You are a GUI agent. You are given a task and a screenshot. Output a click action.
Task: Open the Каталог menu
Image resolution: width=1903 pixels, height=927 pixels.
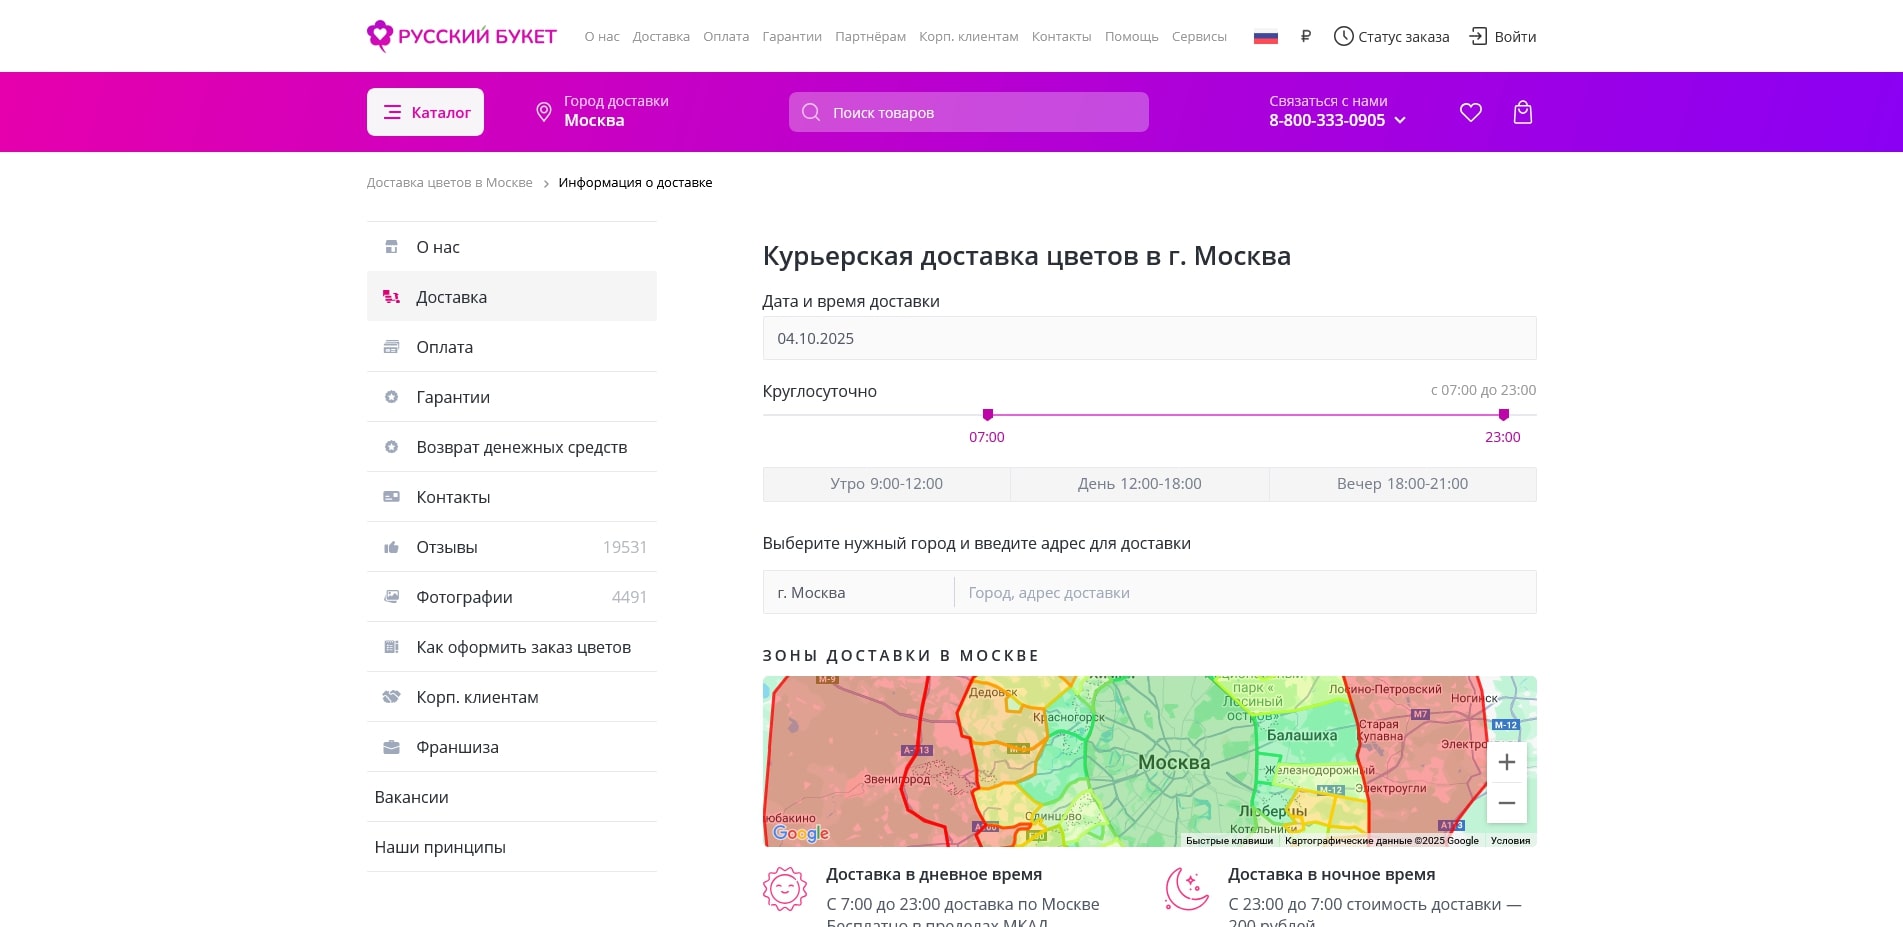tap(424, 112)
